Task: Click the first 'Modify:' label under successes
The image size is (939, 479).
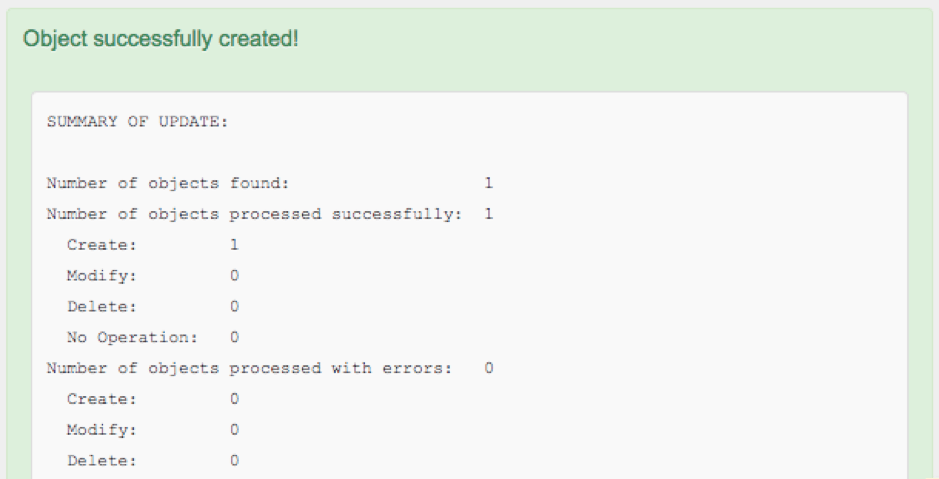Action: click(x=102, y=276)
